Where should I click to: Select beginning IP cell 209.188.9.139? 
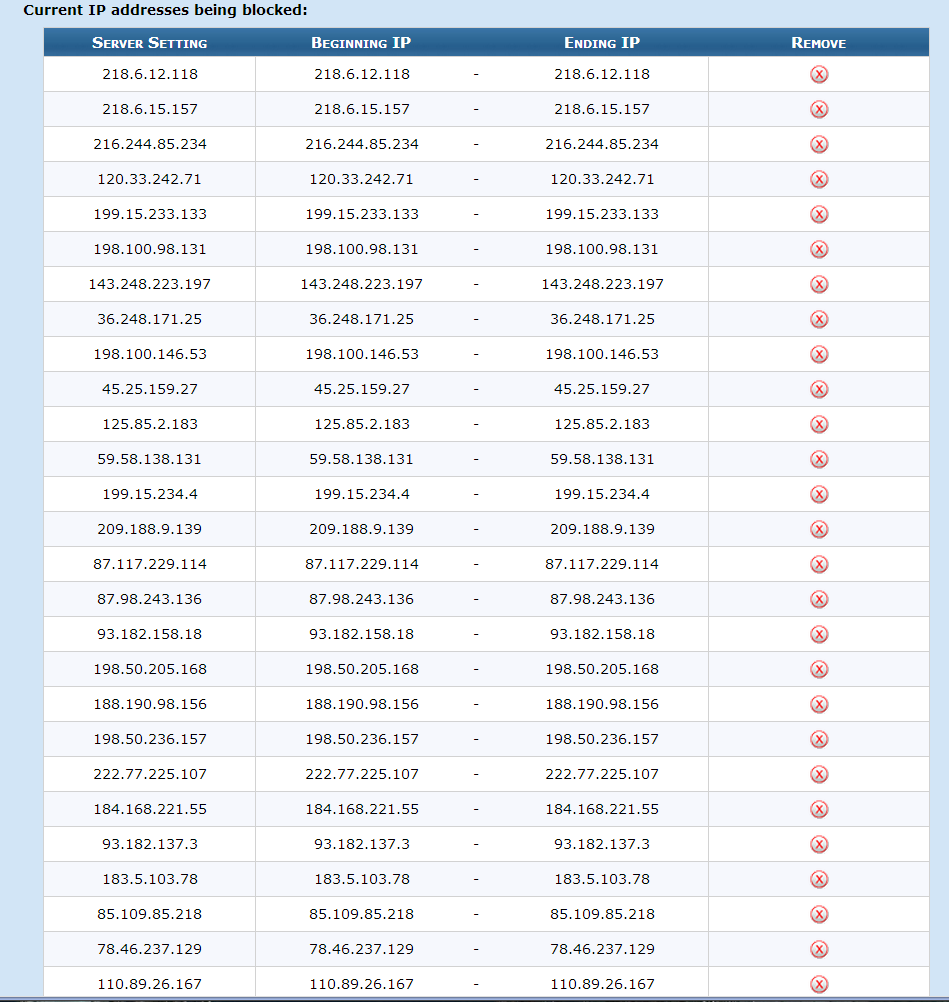click(362, 529)
